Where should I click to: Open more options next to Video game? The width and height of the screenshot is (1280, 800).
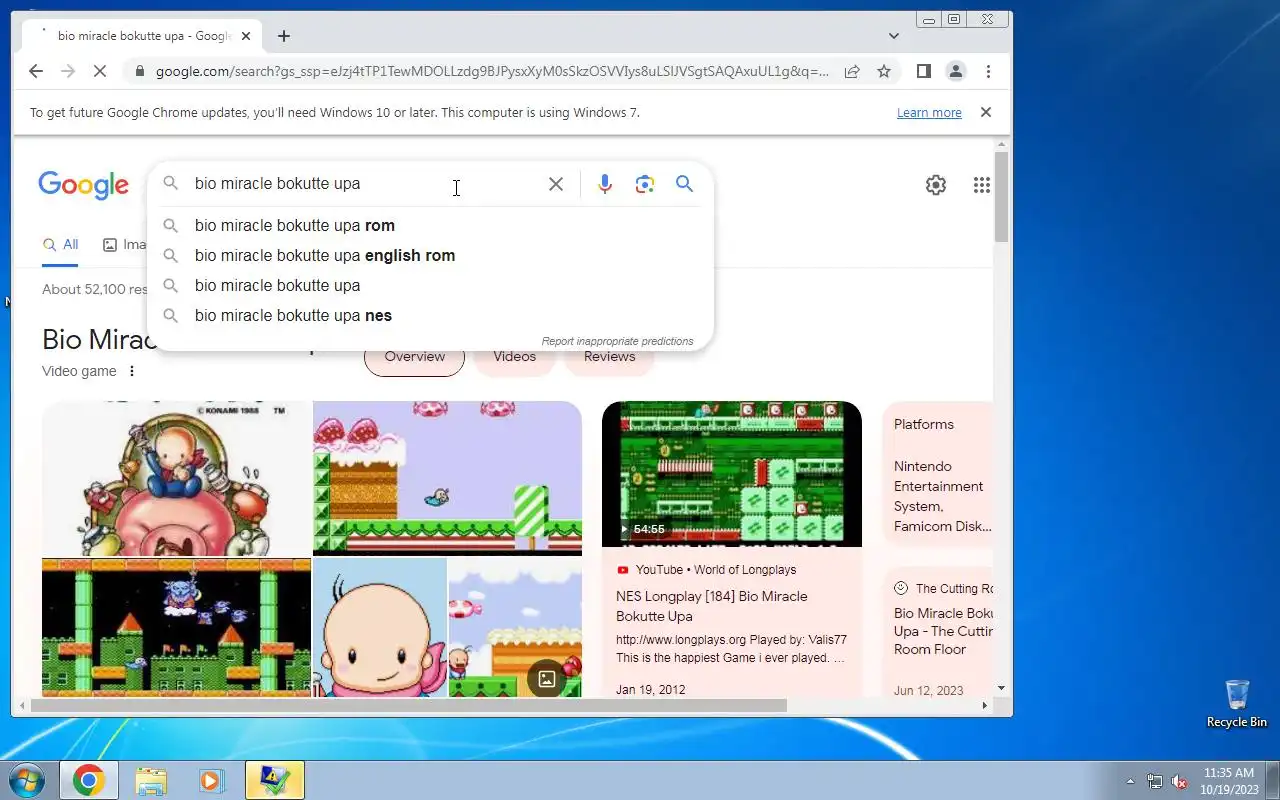click(131, 371)
